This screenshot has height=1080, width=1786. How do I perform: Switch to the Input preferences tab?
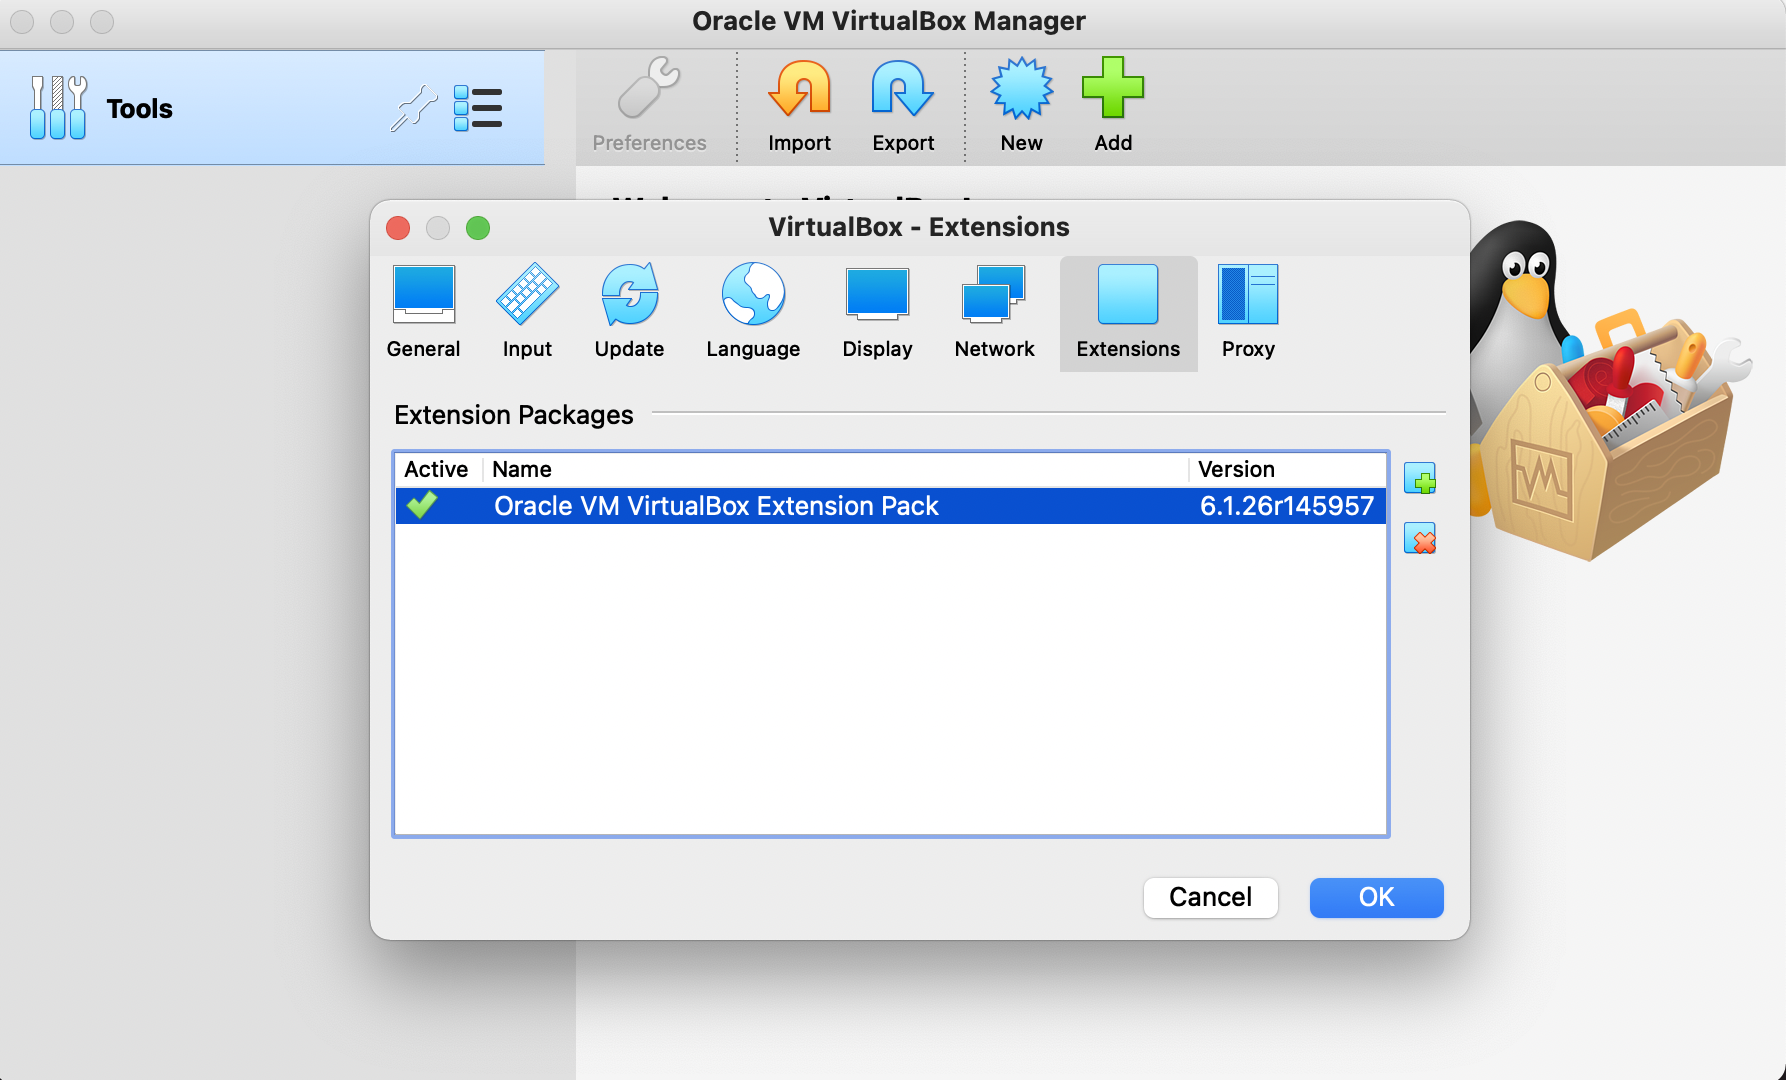tap(527, 312)
